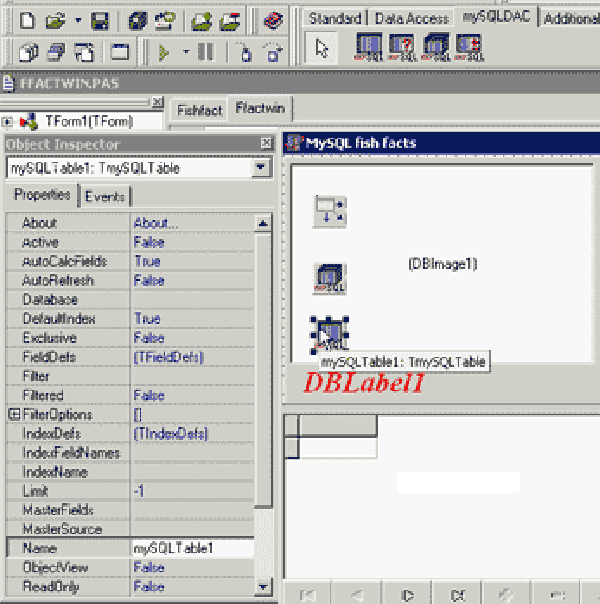This screenshot has width=600, height=604.
Task: Open the dropdown arrow beside Open icon
Action: [x=78, y=20]
